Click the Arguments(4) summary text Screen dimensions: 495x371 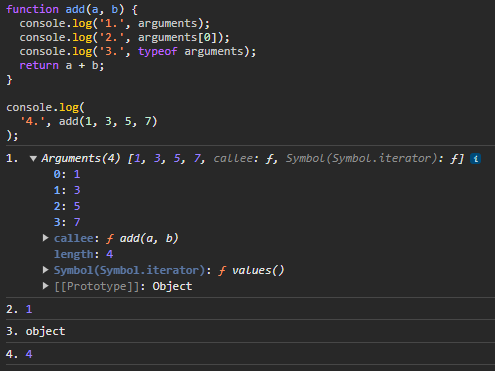tap(252, 158)
